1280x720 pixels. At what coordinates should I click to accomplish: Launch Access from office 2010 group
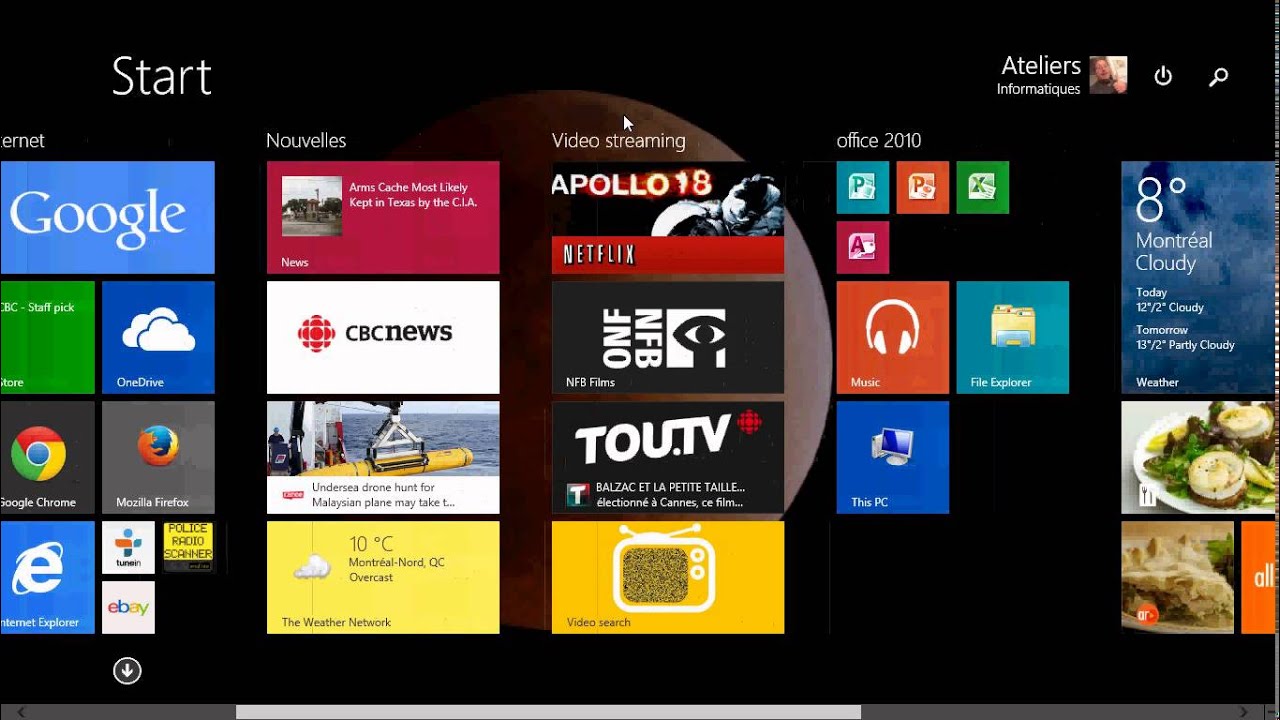point(863,247)
